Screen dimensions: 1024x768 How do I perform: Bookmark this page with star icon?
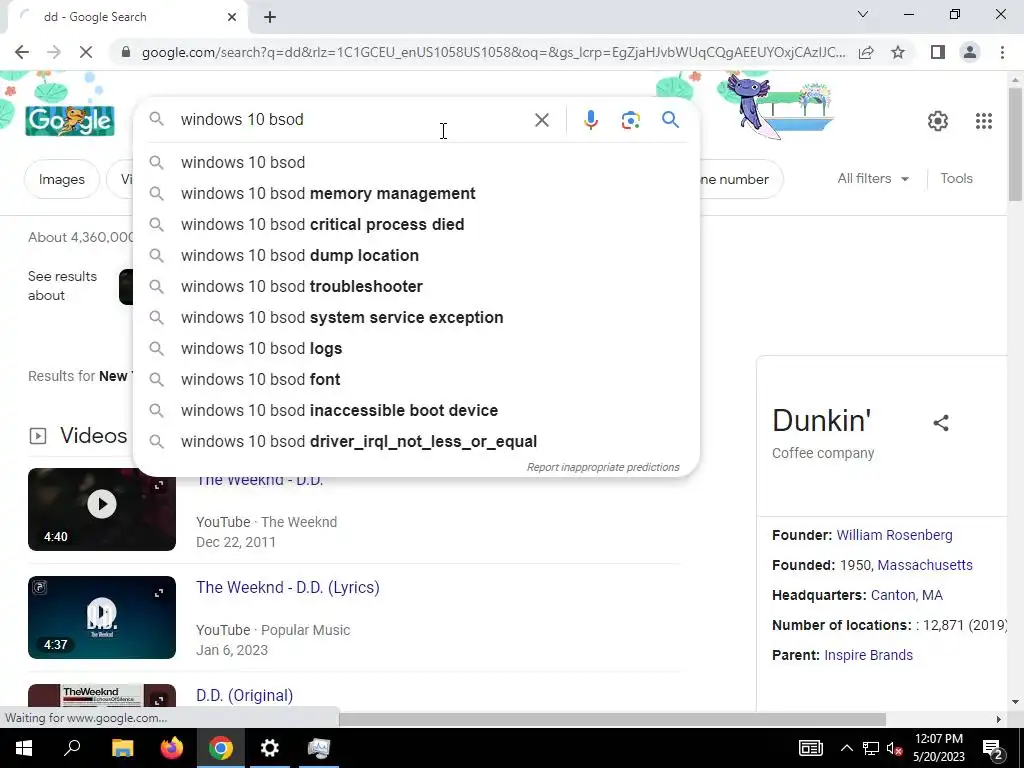coord(898,52)
